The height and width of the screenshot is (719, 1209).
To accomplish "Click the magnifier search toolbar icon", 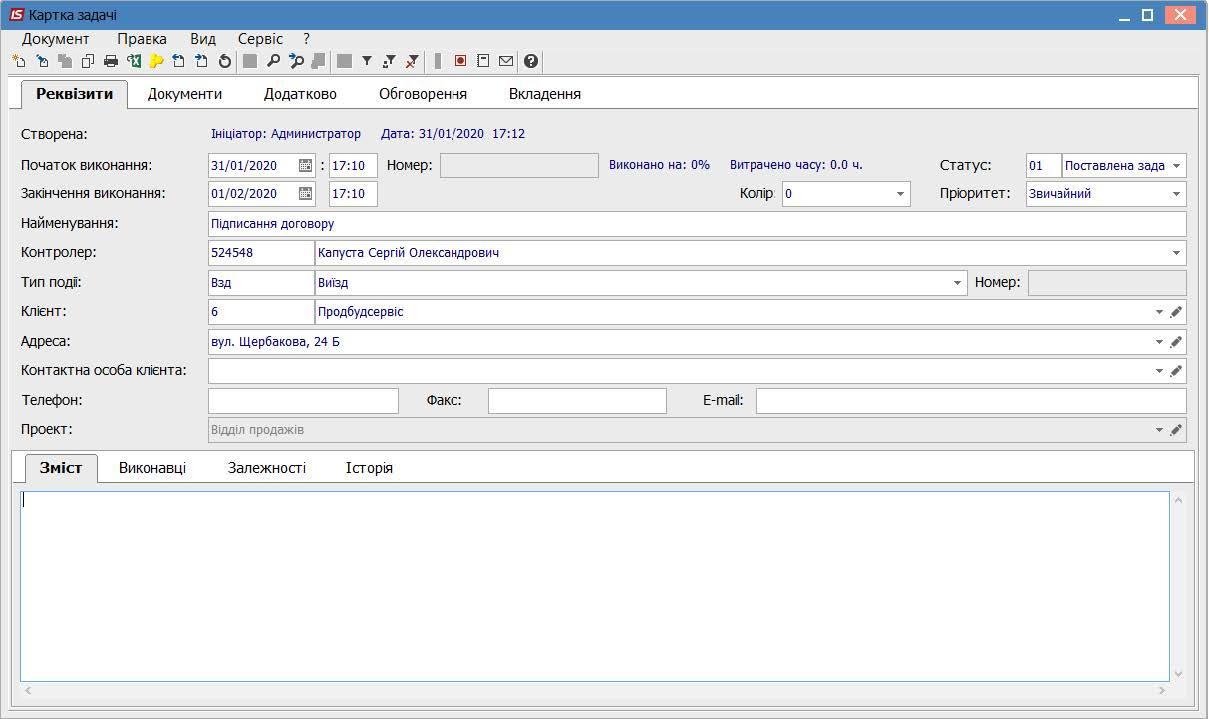I will coord(273,61).
